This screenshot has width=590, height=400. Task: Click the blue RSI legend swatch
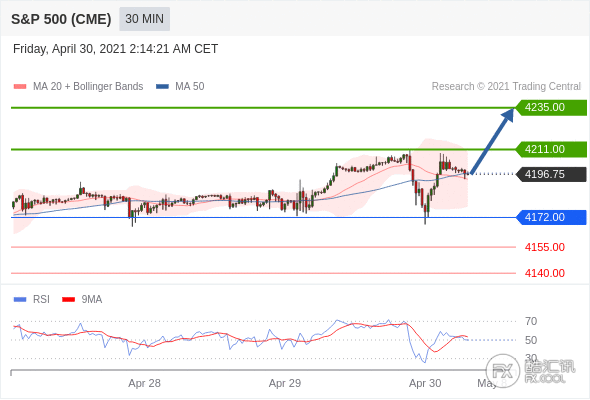20,300
